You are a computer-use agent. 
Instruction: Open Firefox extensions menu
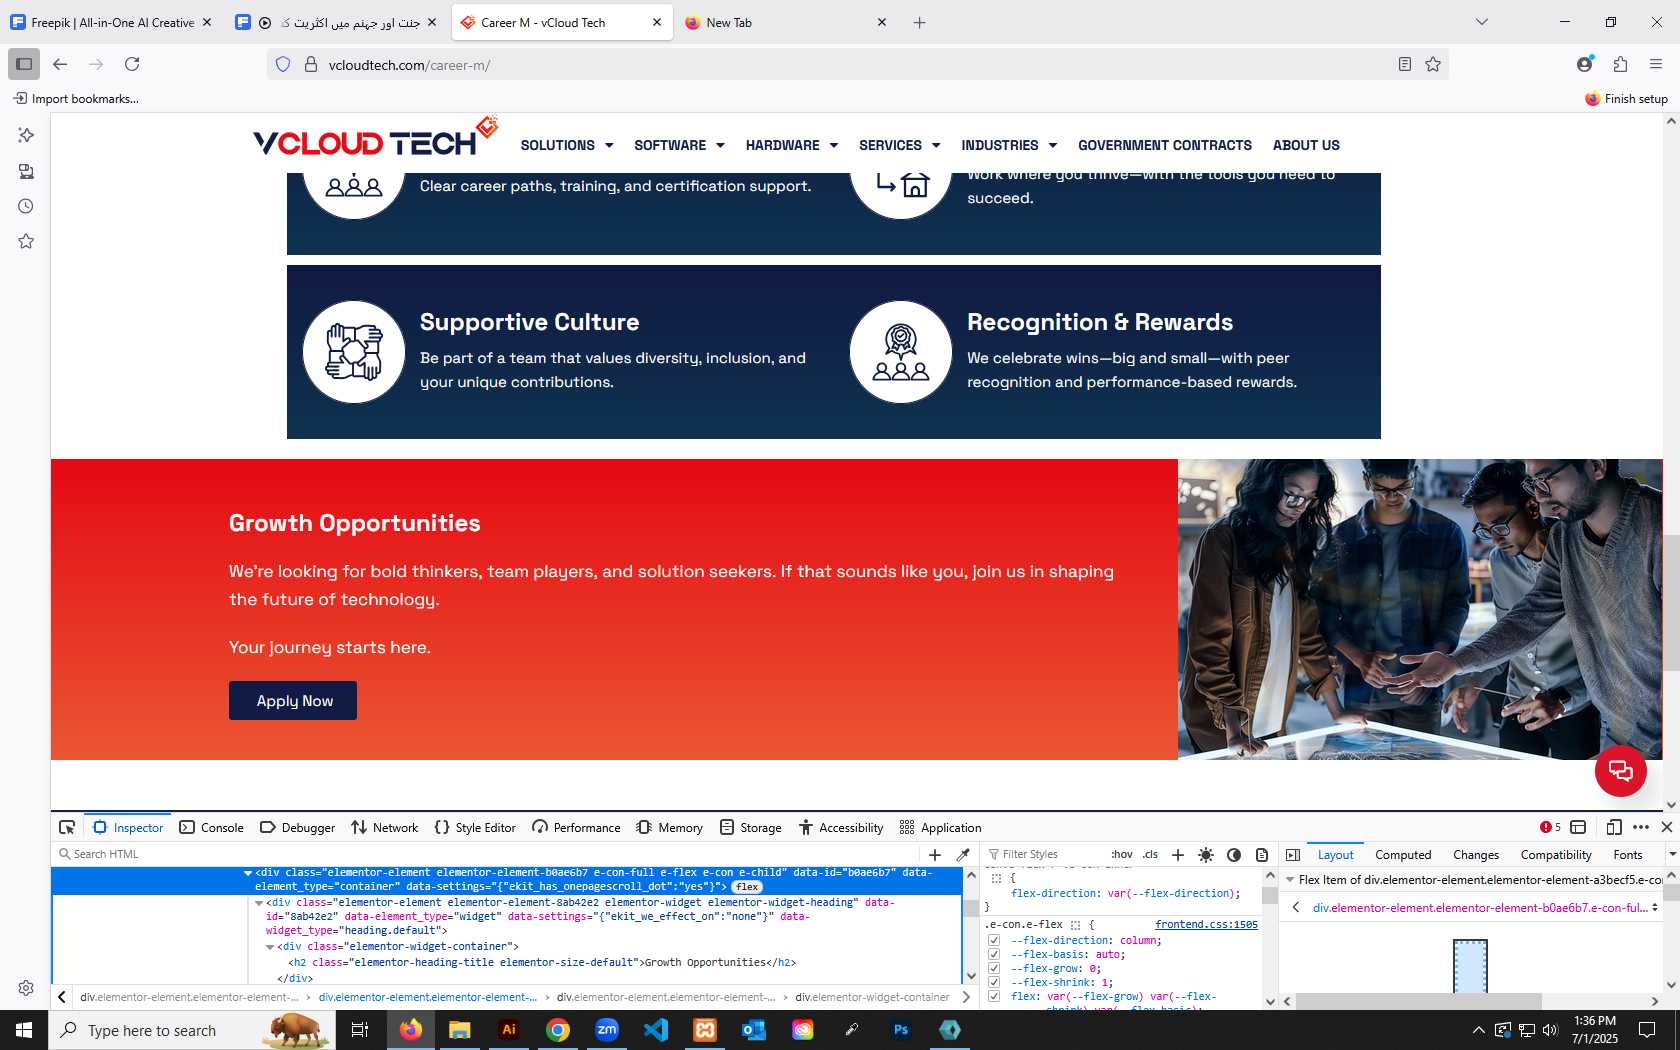[1620, 64]
